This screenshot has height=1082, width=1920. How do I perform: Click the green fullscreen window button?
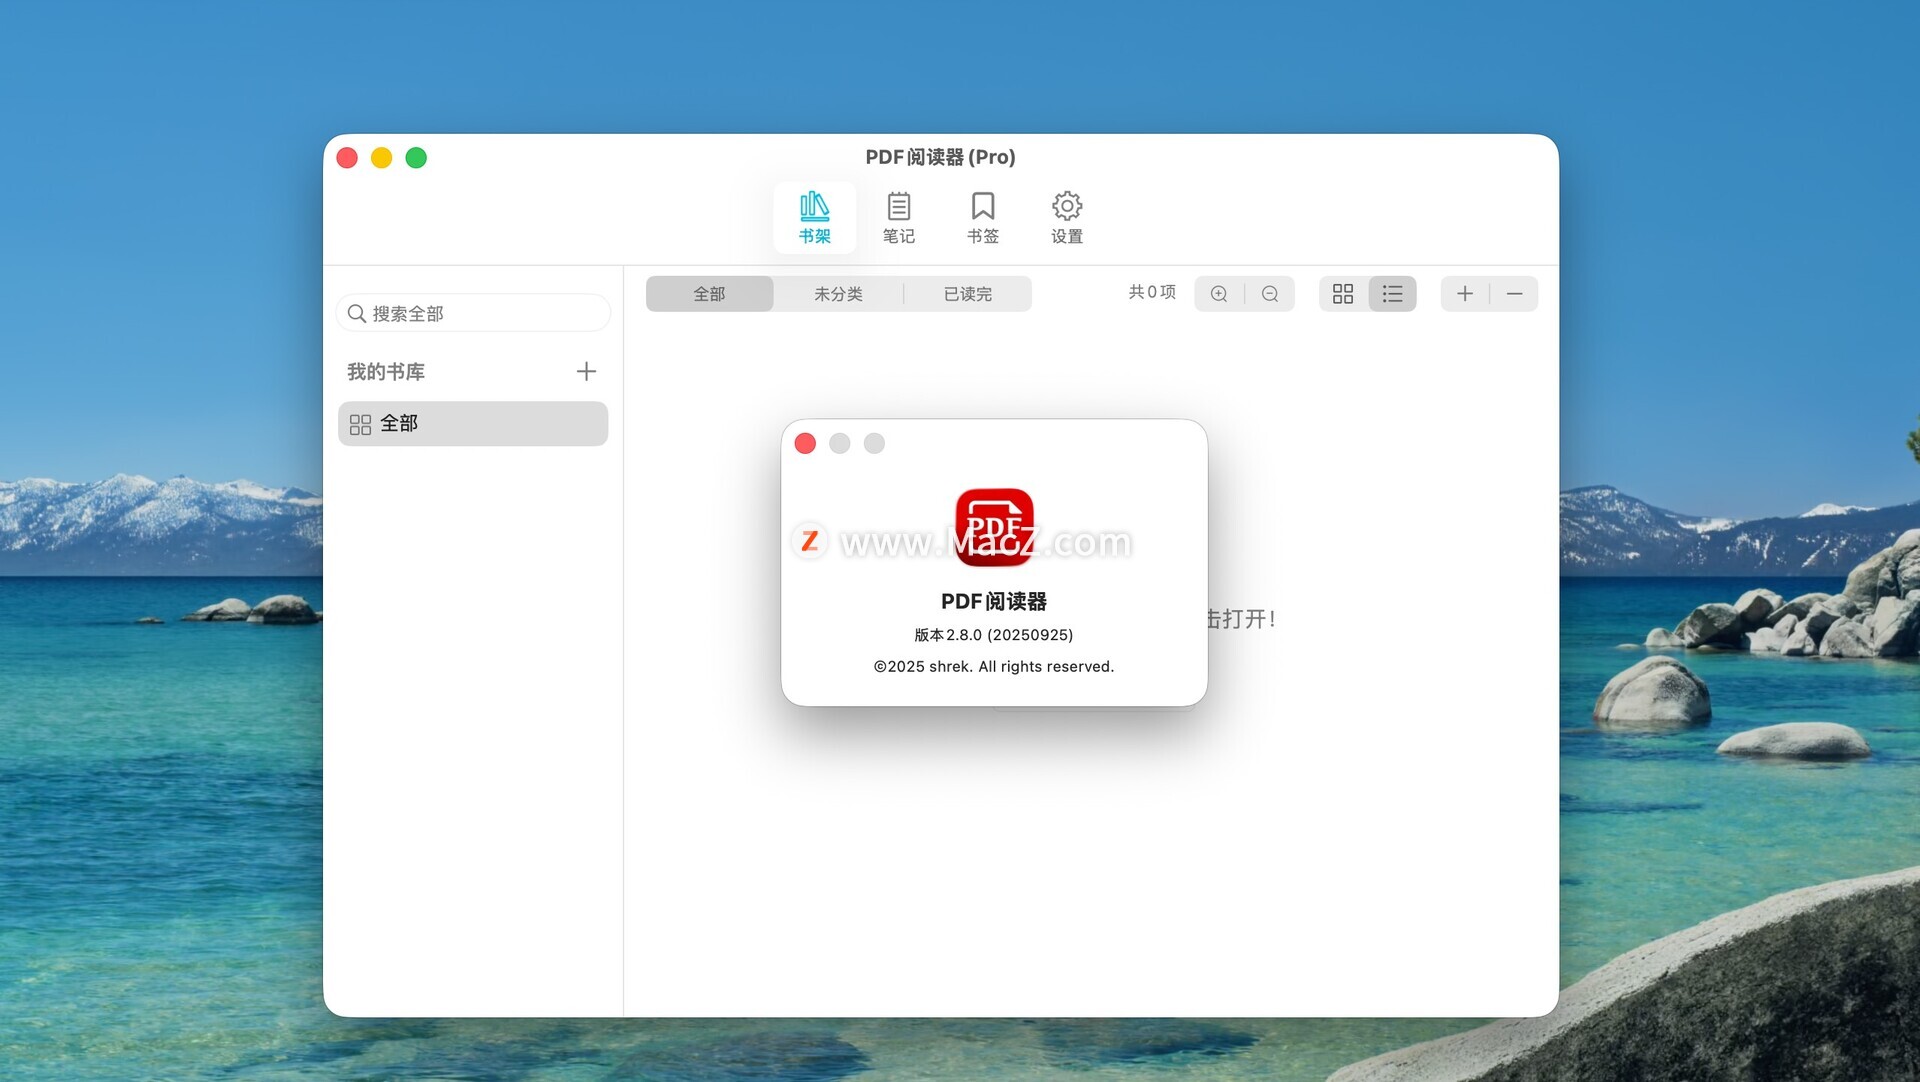(x=416, y=158)
